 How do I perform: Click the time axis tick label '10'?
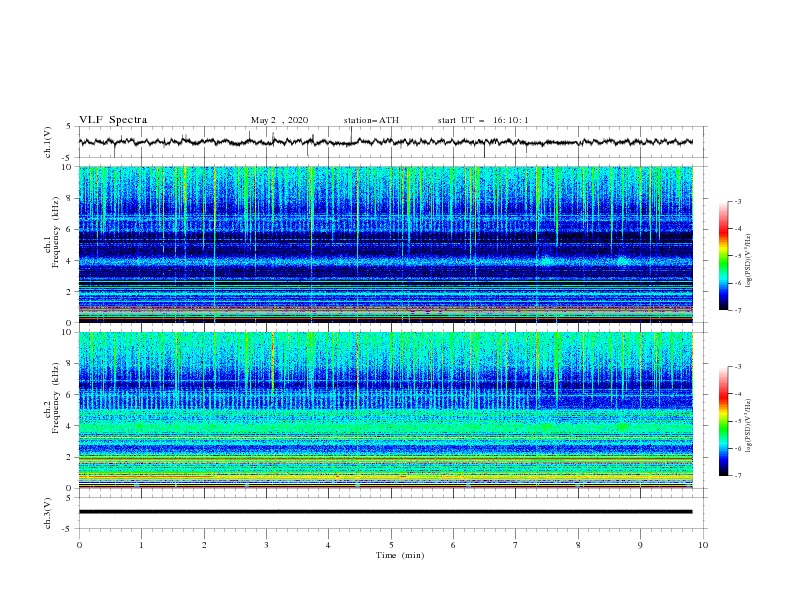coord(703,545)
